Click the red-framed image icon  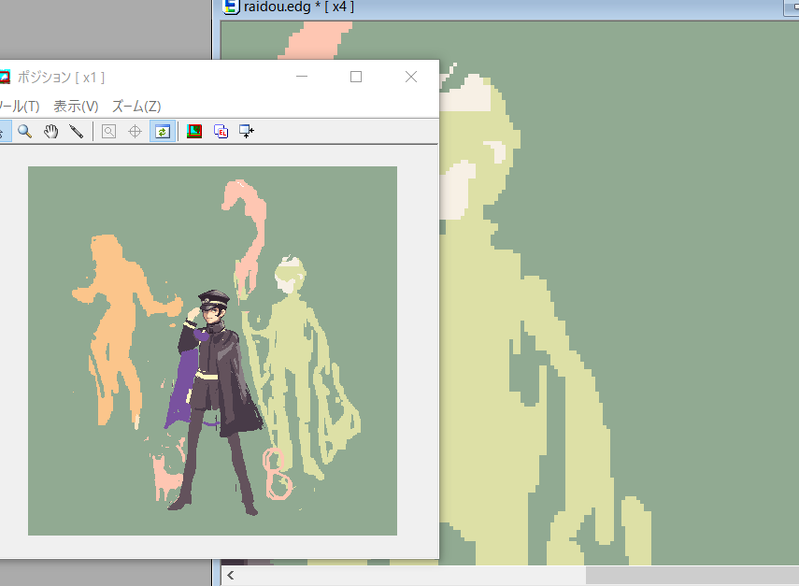194,131
